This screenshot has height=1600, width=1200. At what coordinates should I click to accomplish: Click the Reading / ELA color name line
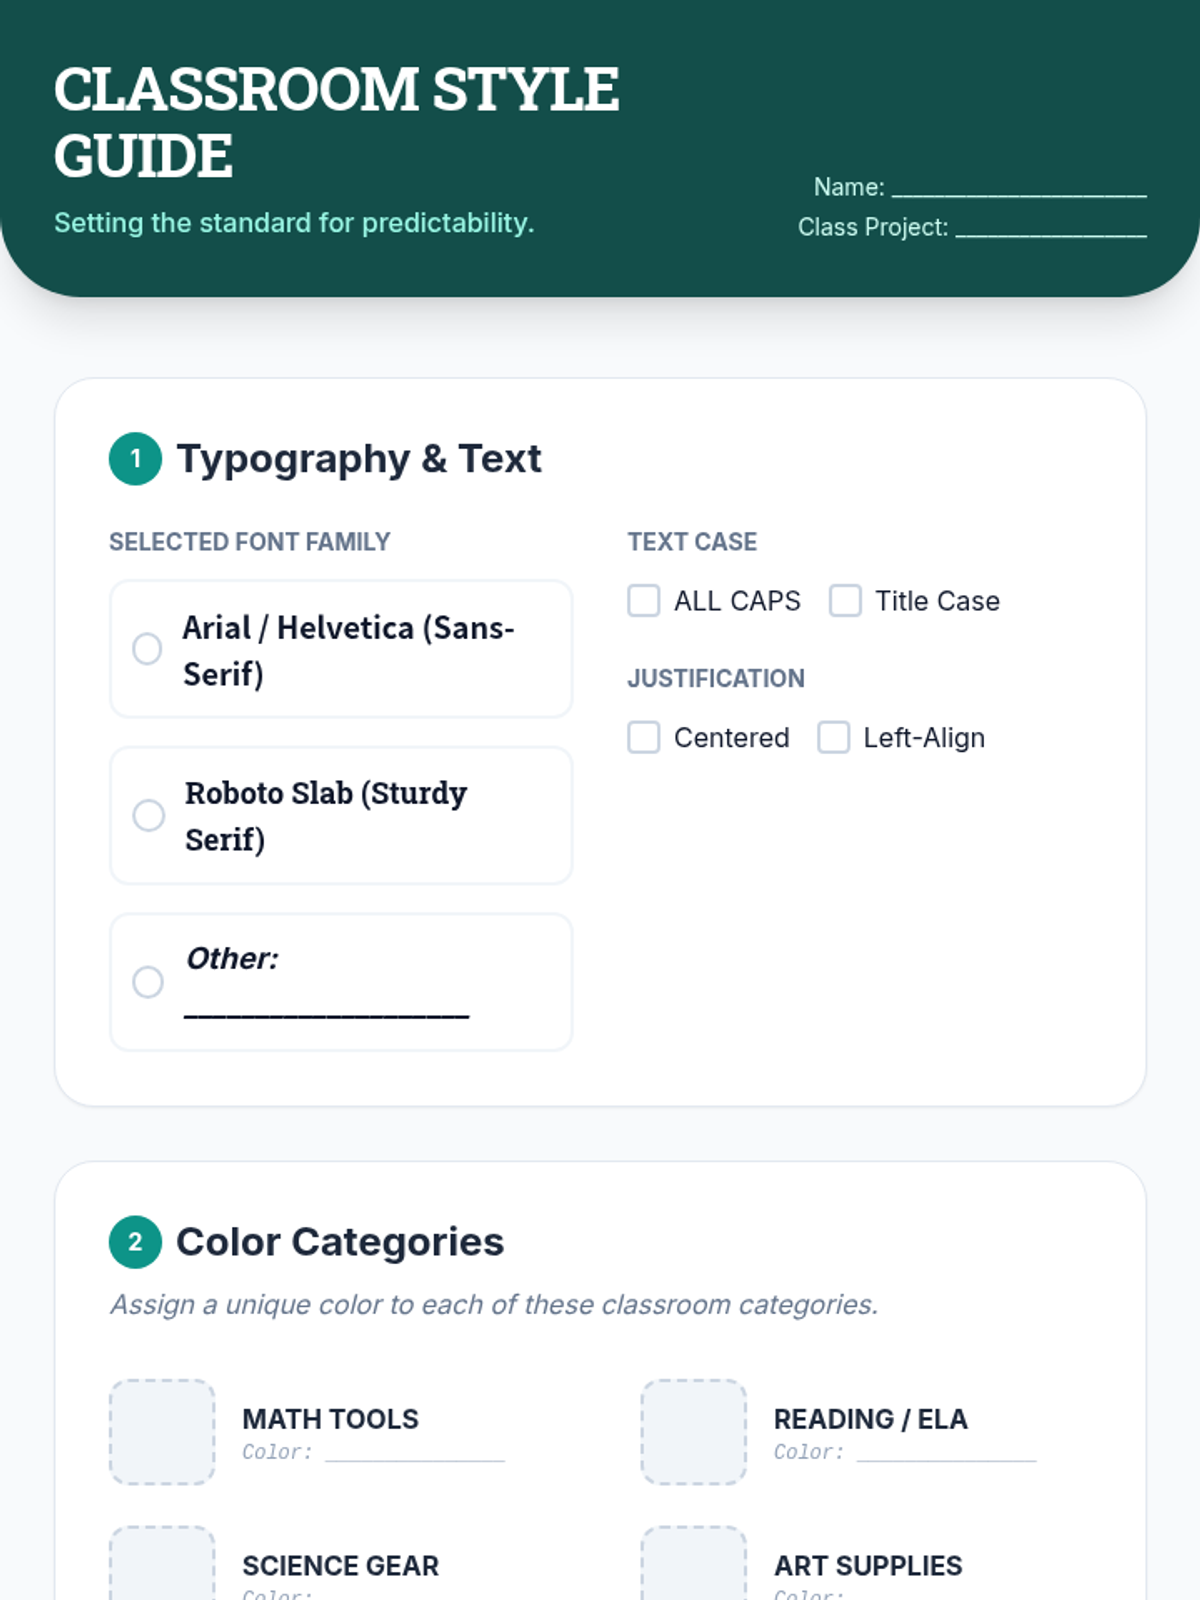tap(946, 1453)
